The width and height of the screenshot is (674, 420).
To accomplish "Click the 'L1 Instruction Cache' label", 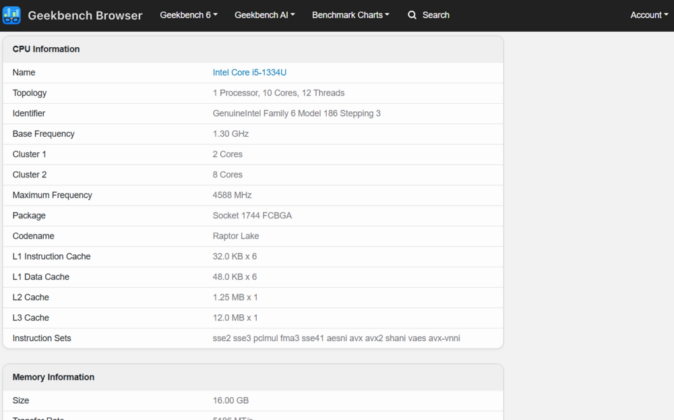I will pyautogui.click(x=52, y=257).
